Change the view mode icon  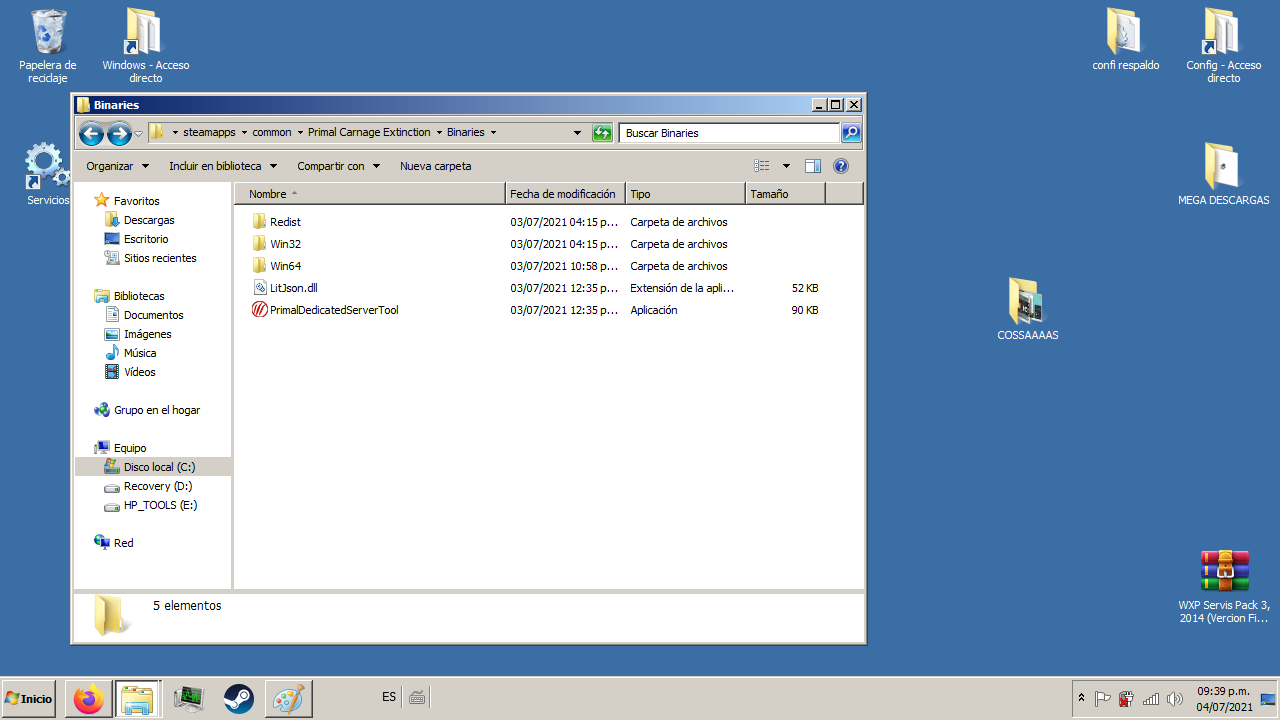tap(762, 166)
